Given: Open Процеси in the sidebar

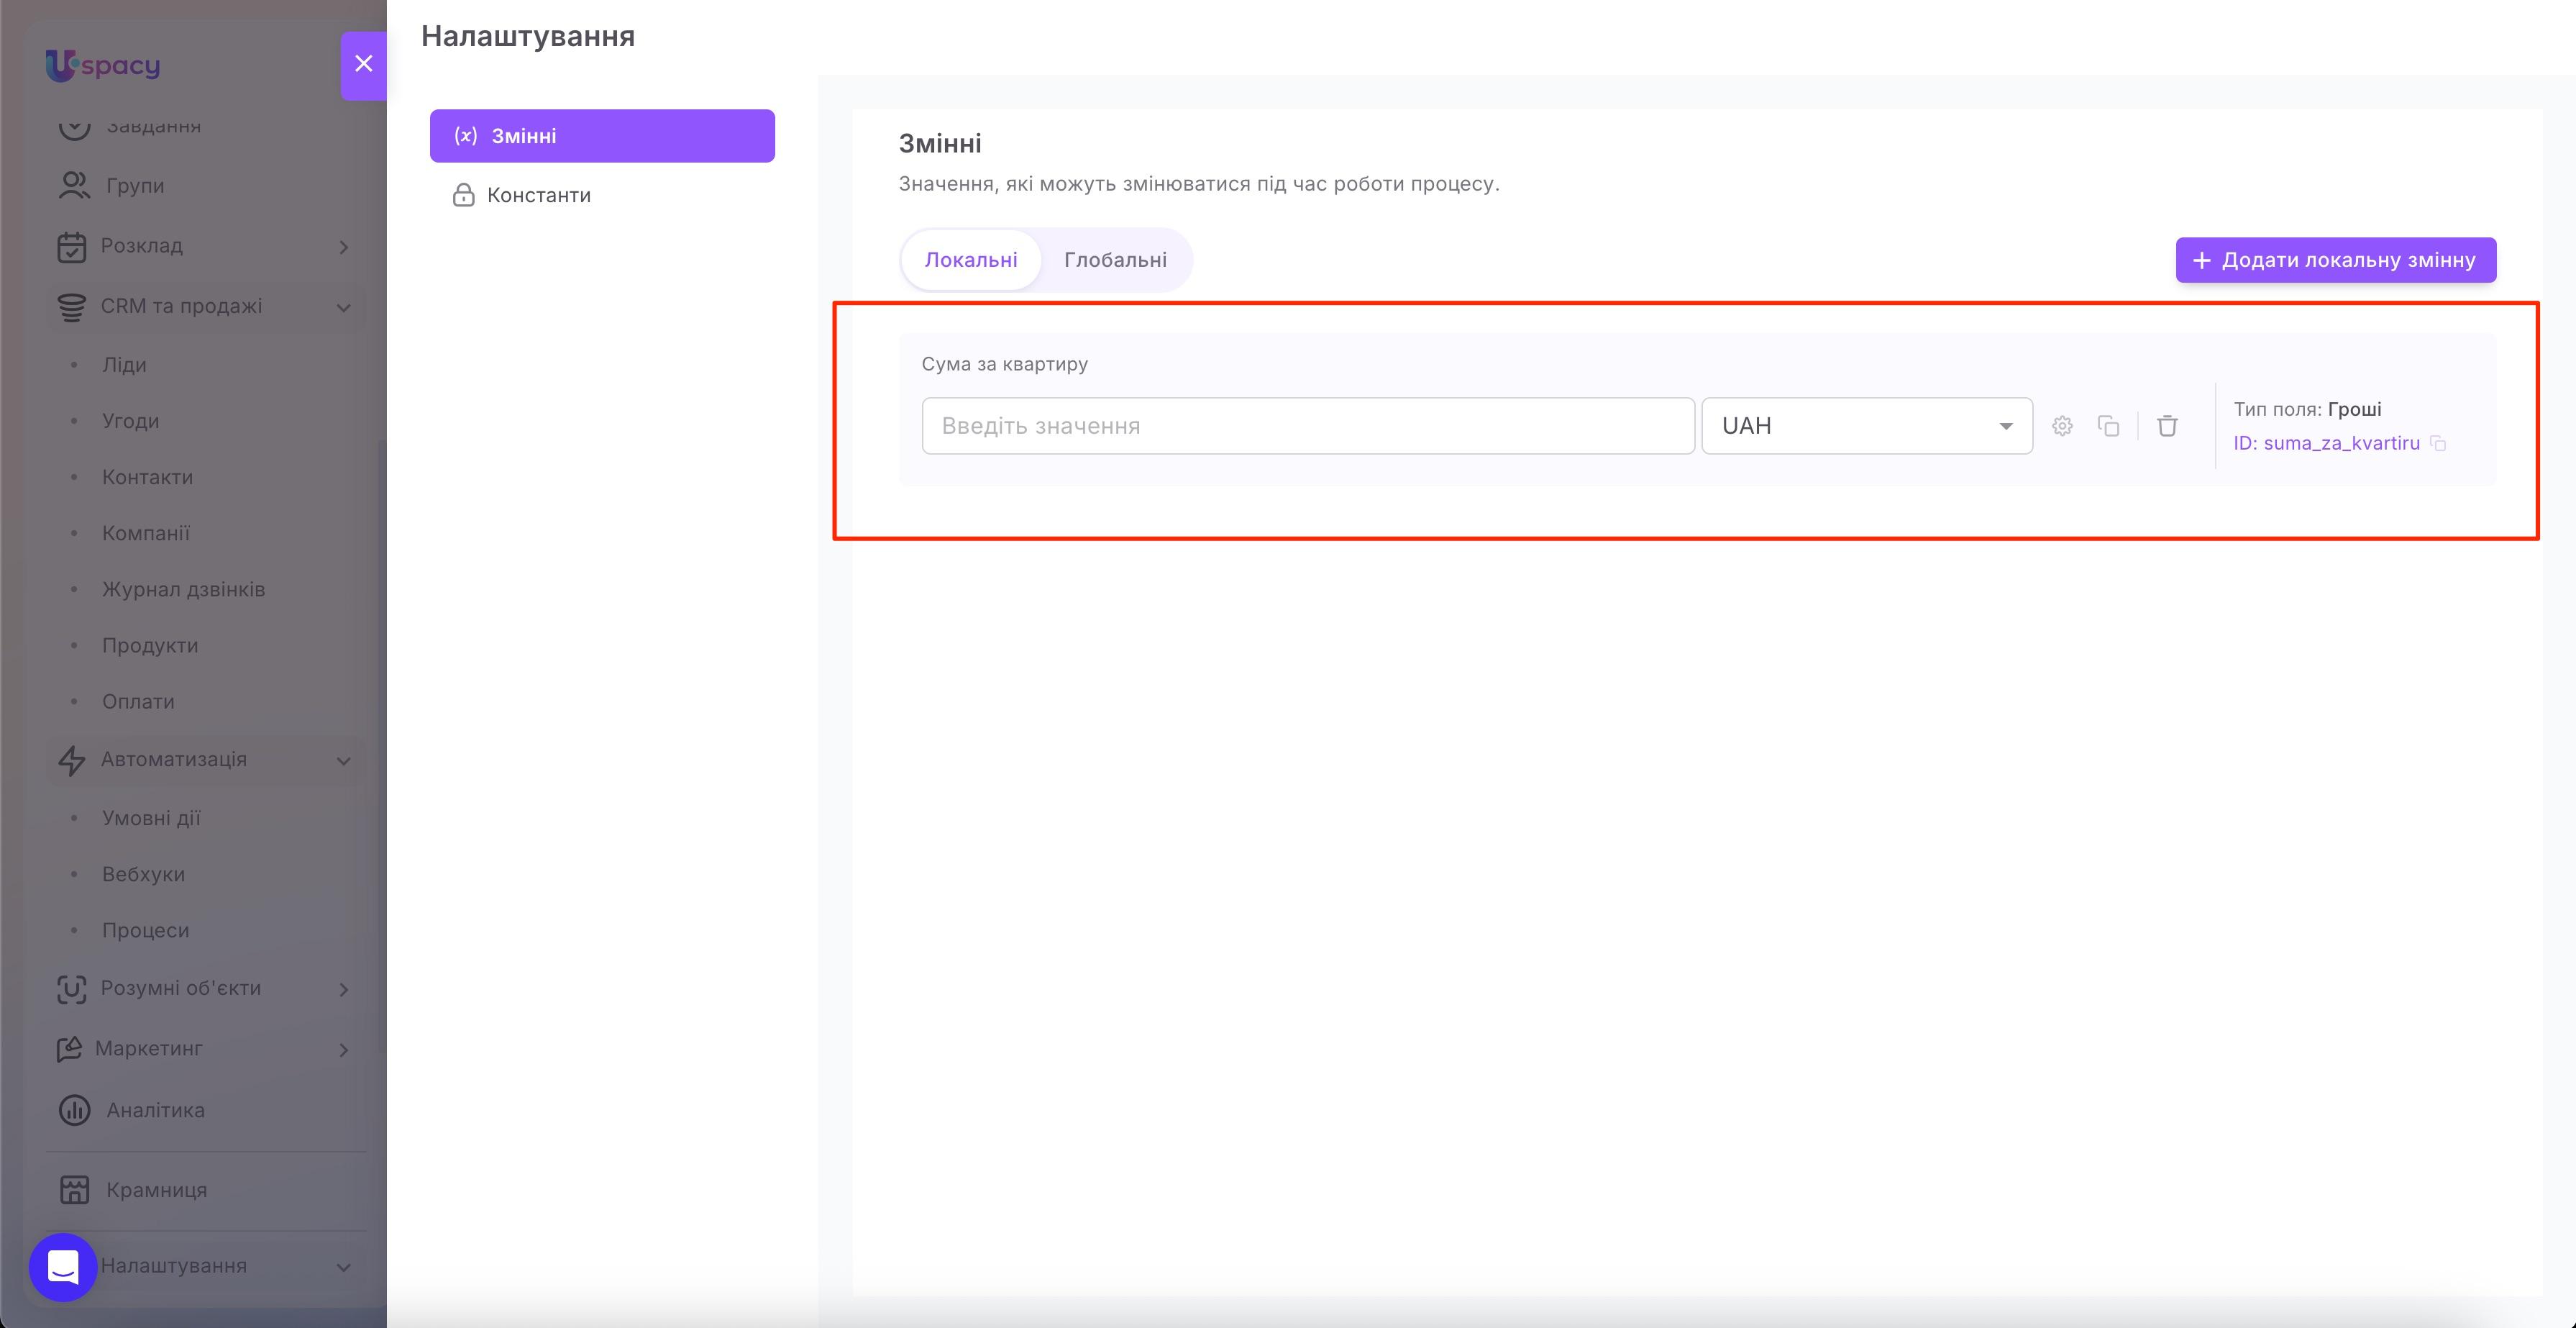Looking at the screenshot, I should (145, 930).
